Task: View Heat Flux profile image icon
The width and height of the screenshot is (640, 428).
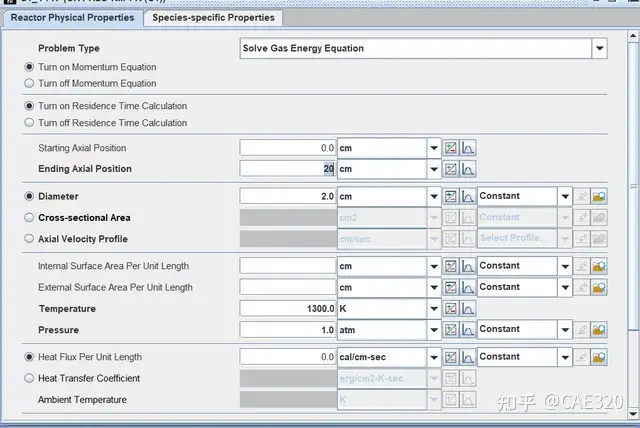Action: [599, 357]
